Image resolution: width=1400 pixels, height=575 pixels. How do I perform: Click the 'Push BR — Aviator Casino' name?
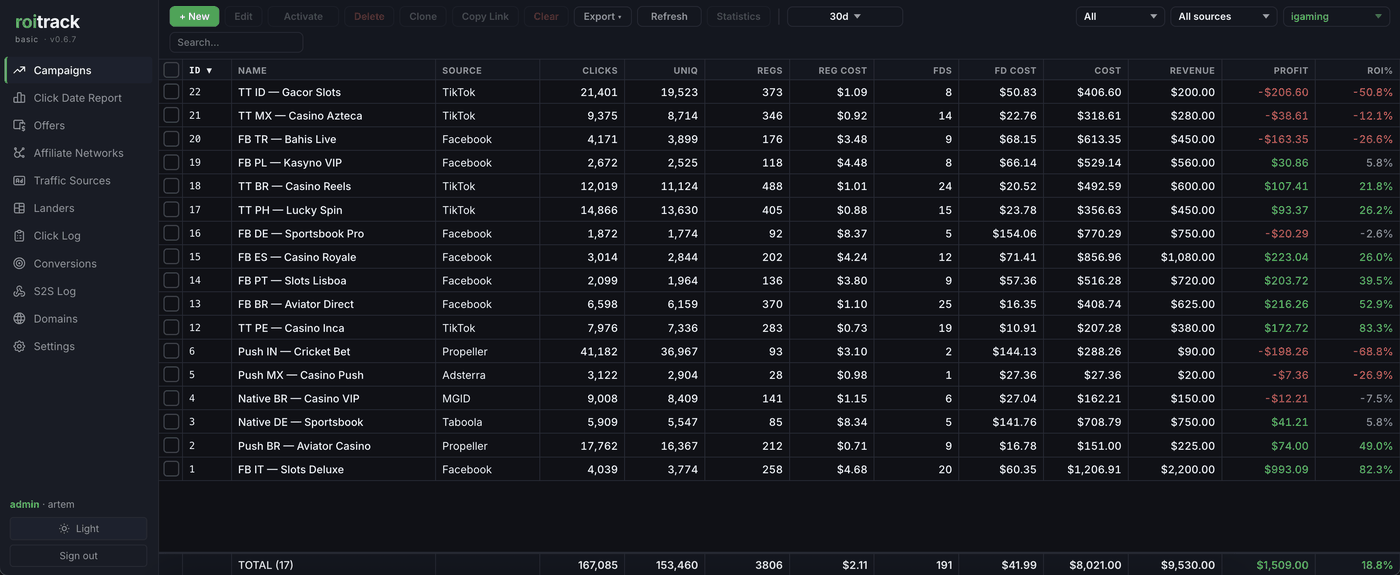(x=304, y=446)
